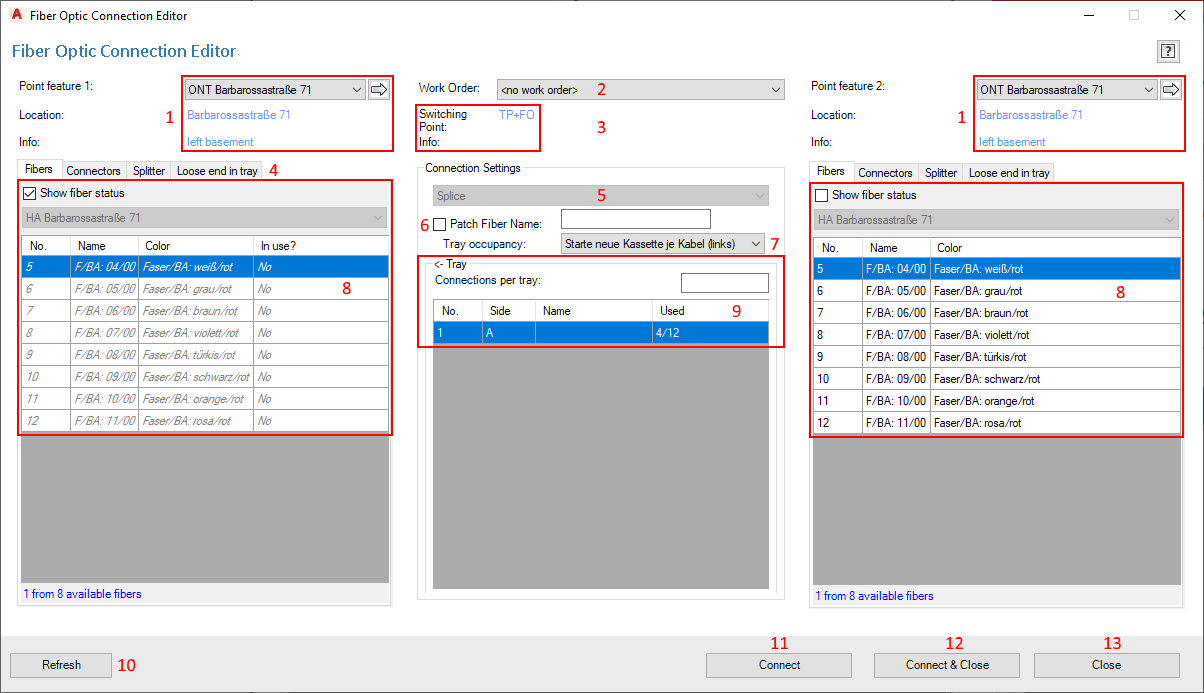Select right fiber row 7 braun/rot
Image resolution: width=1204 pixels, height=693 pixels.
pos(997,313)
